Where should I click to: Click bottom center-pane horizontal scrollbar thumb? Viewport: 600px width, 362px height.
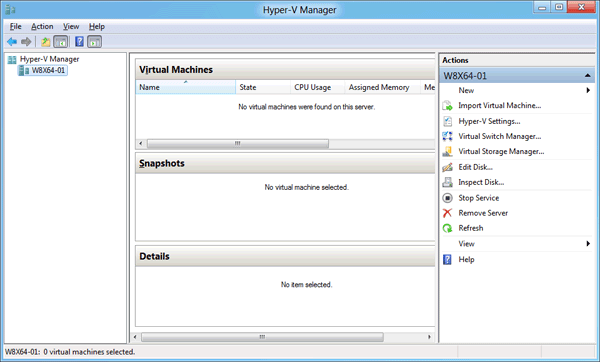pos(262,337)
